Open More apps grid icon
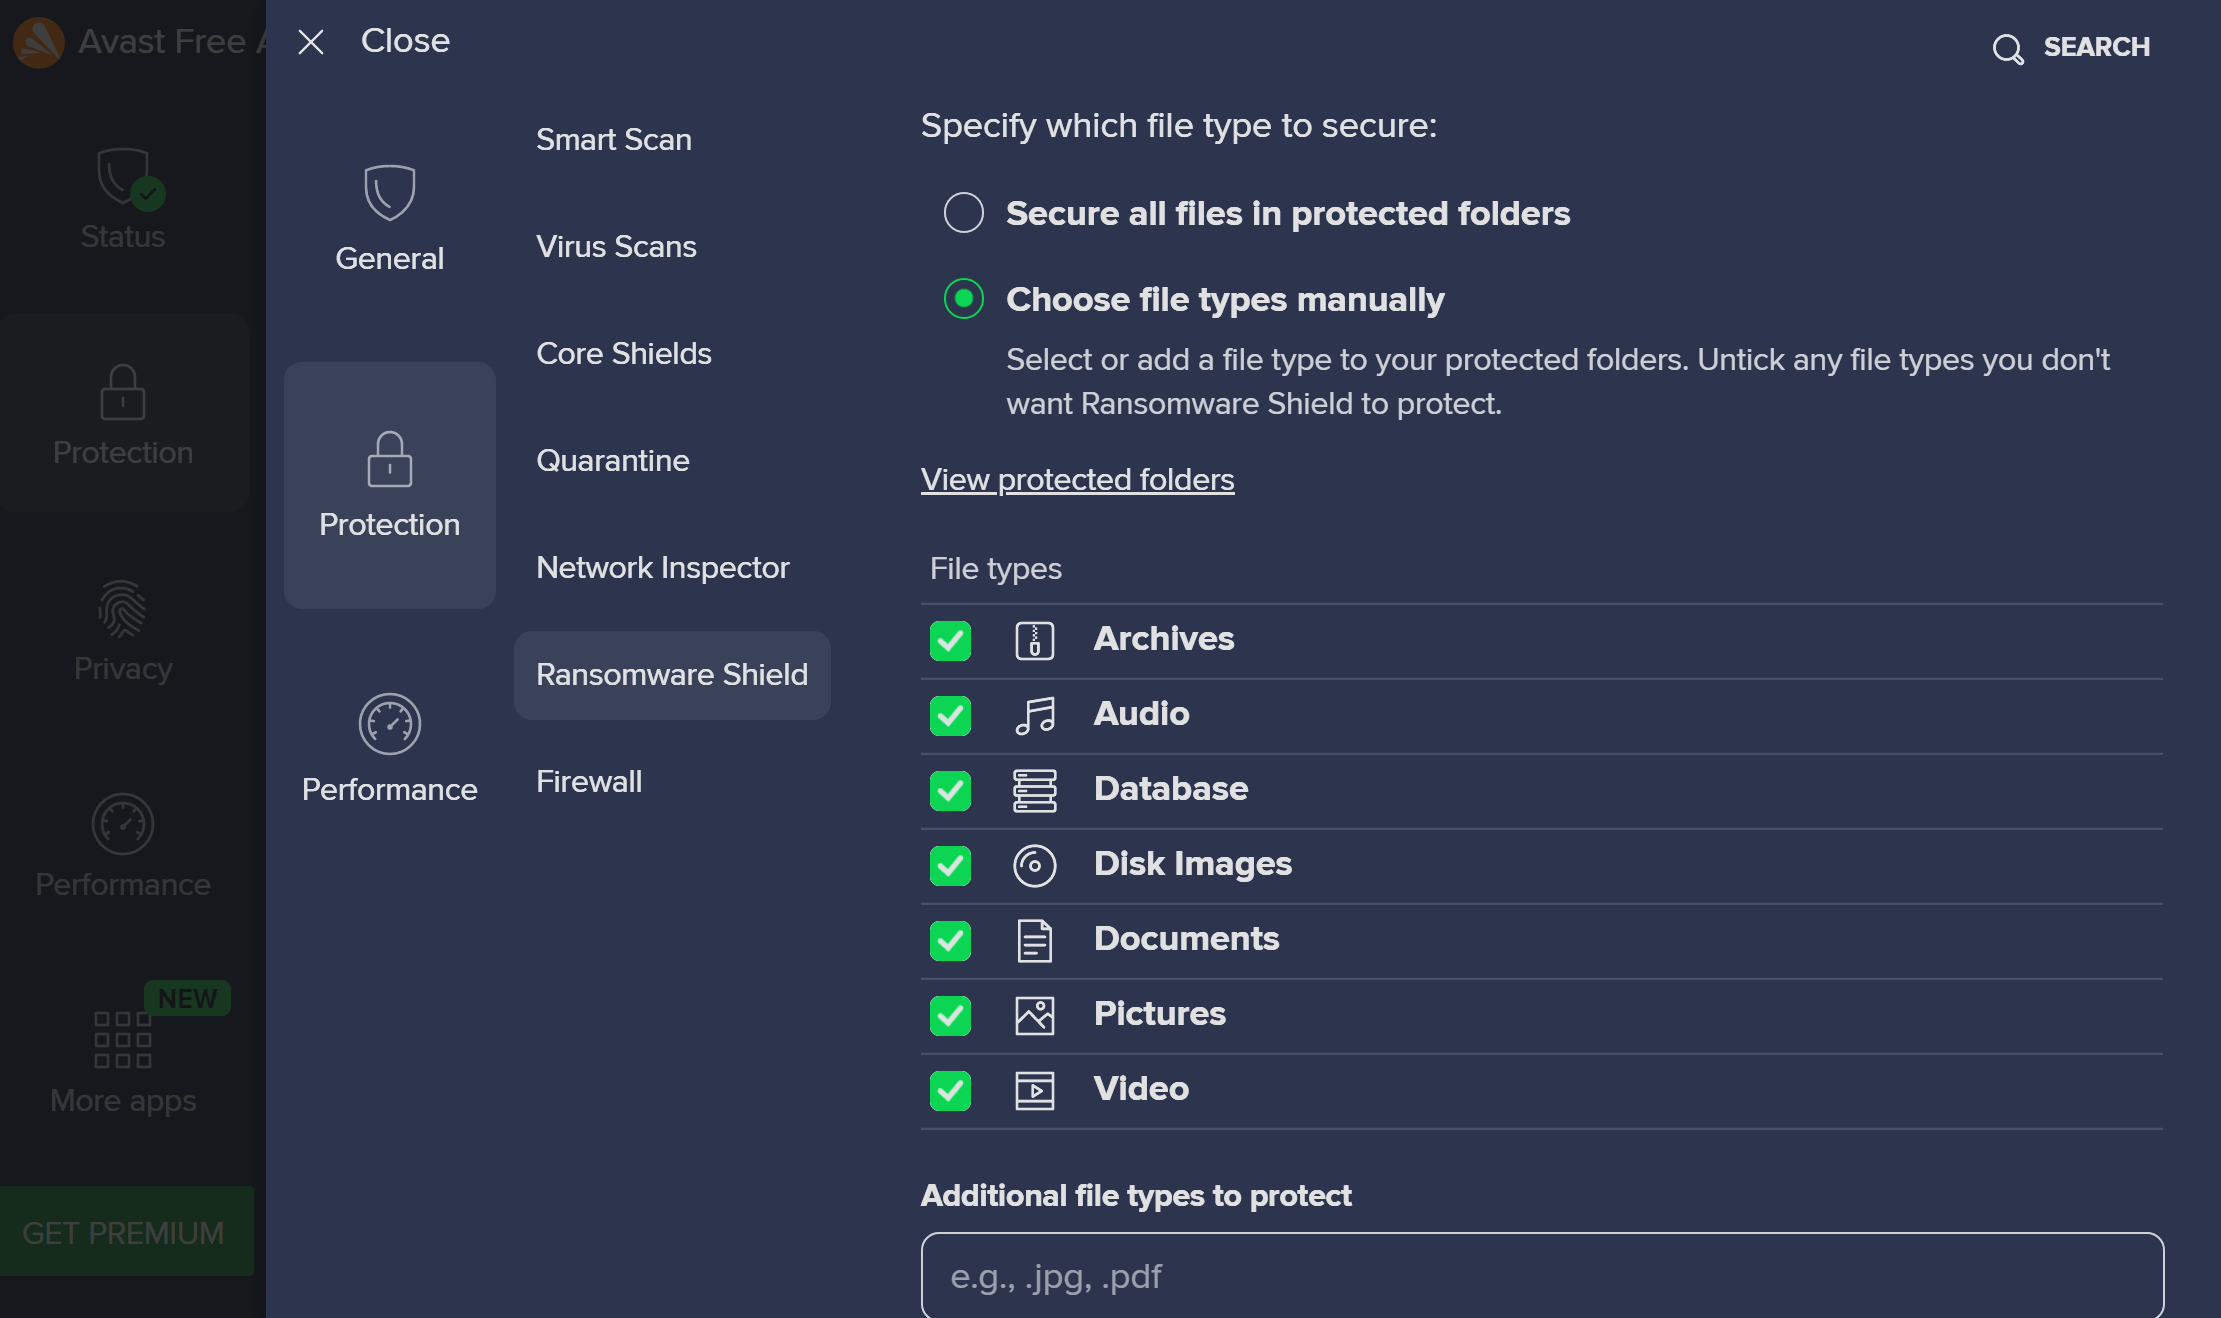This screenshot has width=2221, height=1318. click(x=122, y=1039)
